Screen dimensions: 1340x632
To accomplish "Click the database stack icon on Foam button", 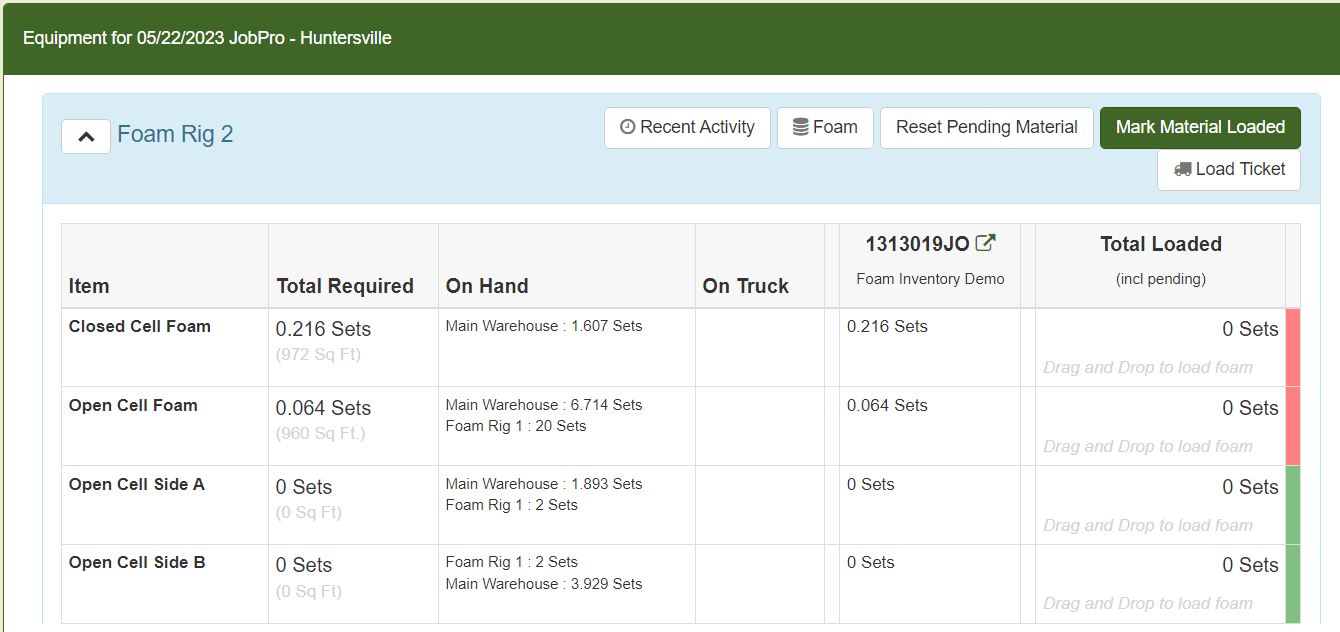I will 800,127.
